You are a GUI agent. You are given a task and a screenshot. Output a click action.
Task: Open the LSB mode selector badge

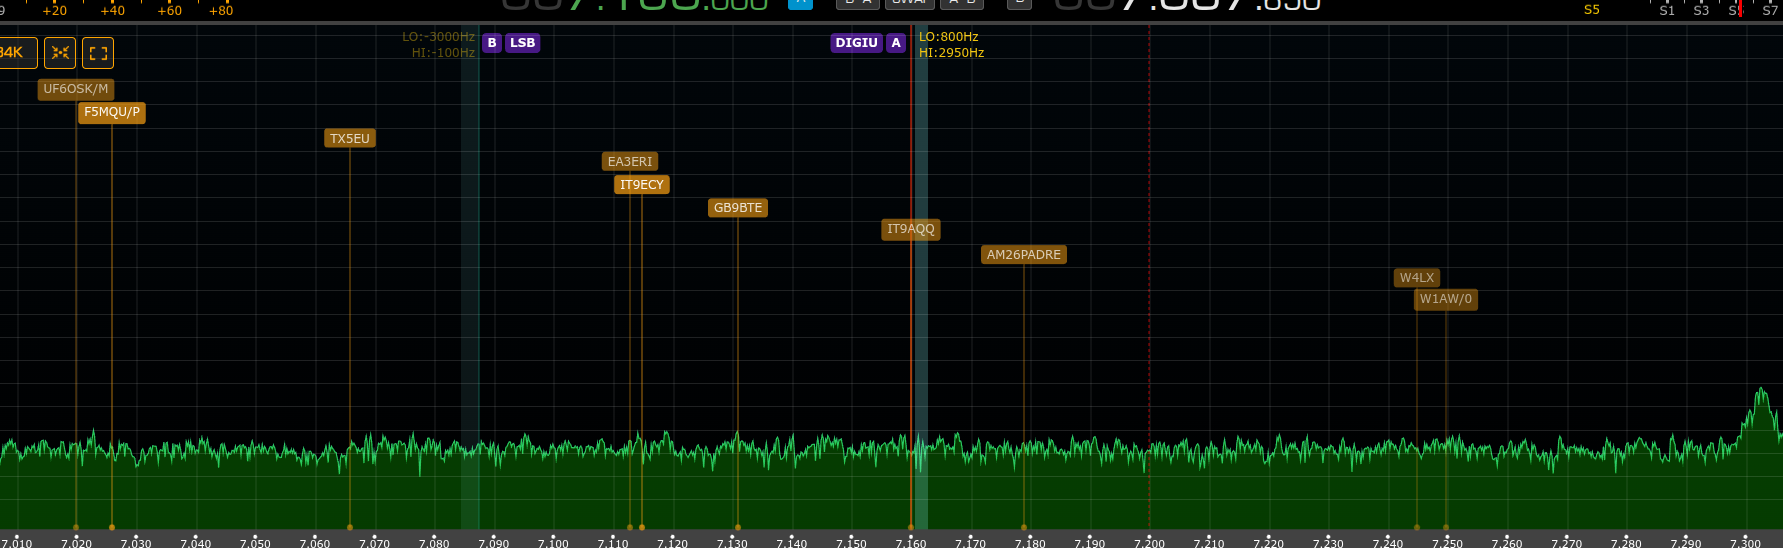tap(522, 43)
